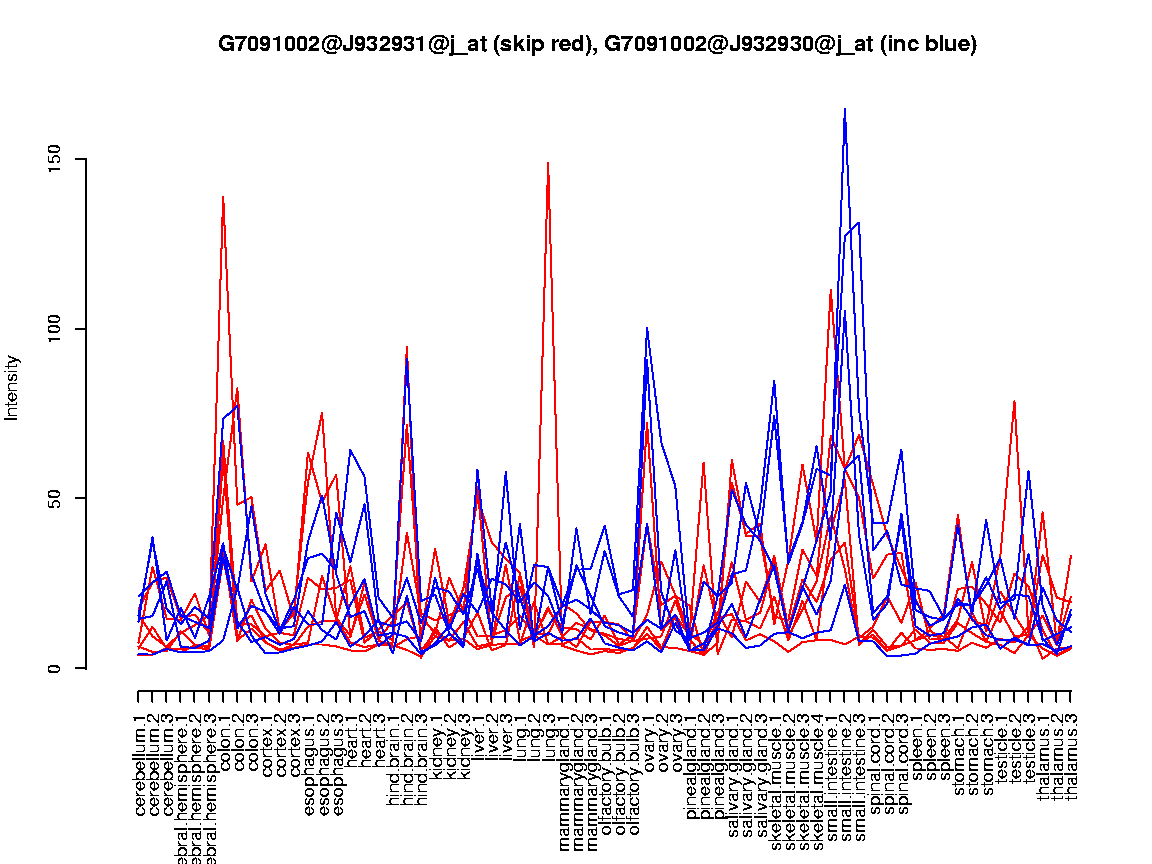Click the tall red peak at lung.3

[x=548, y=163]
